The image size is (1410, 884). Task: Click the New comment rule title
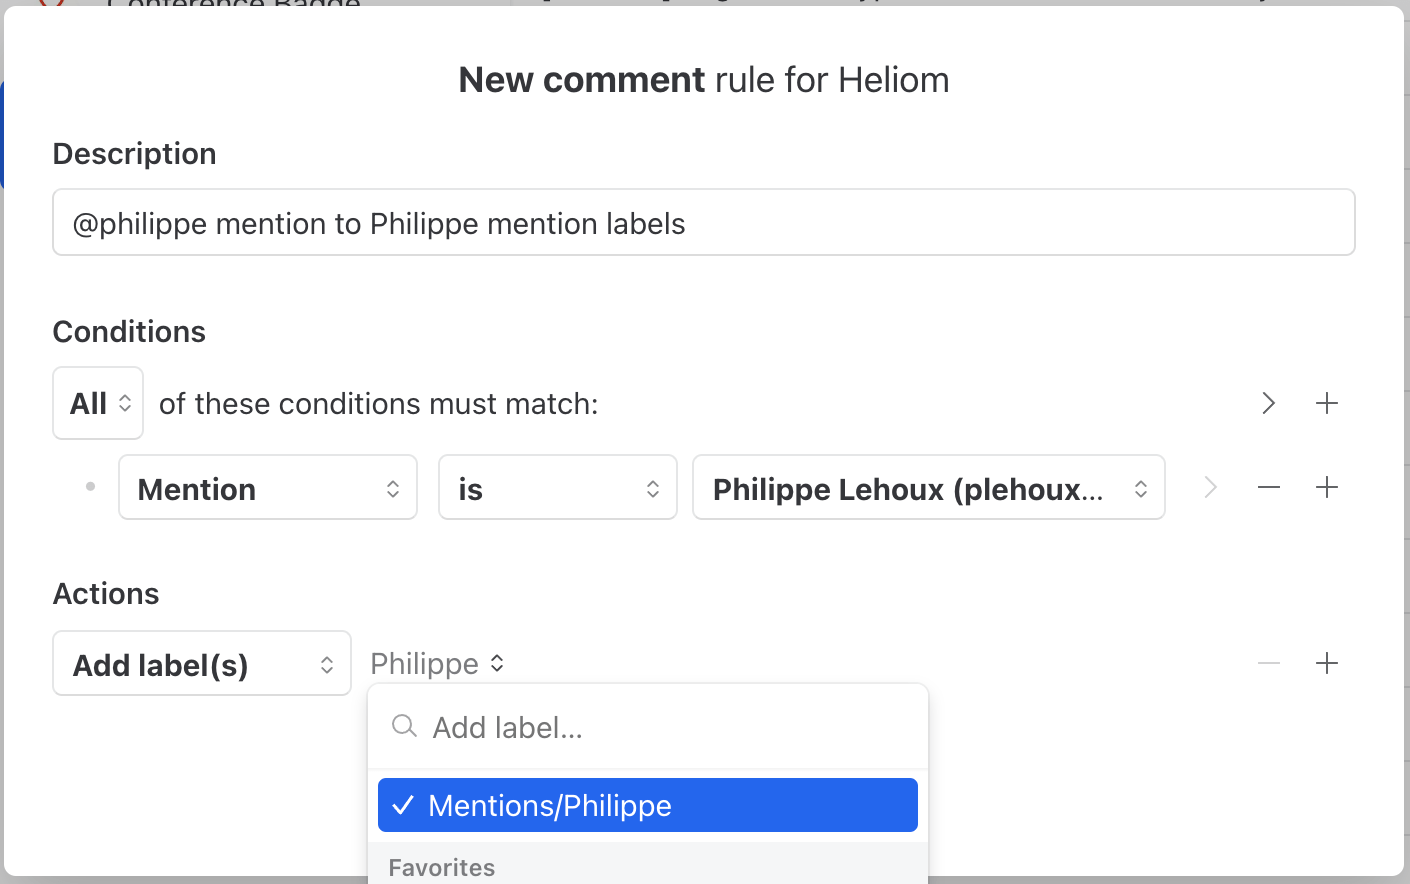point(704,80)
